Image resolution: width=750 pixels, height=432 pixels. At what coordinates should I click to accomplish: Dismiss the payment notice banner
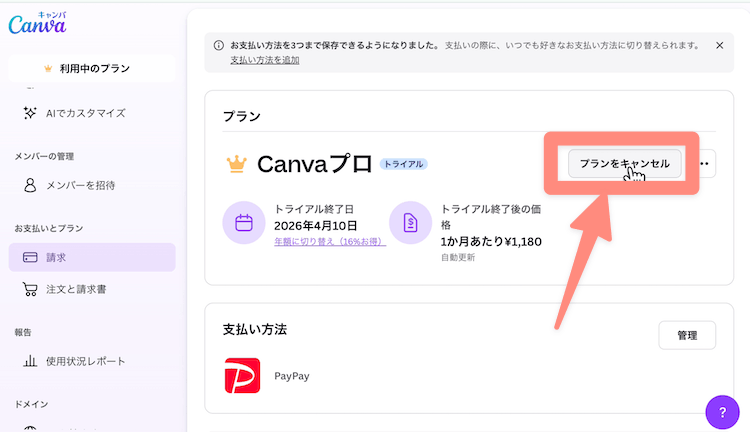pos(719,45)
